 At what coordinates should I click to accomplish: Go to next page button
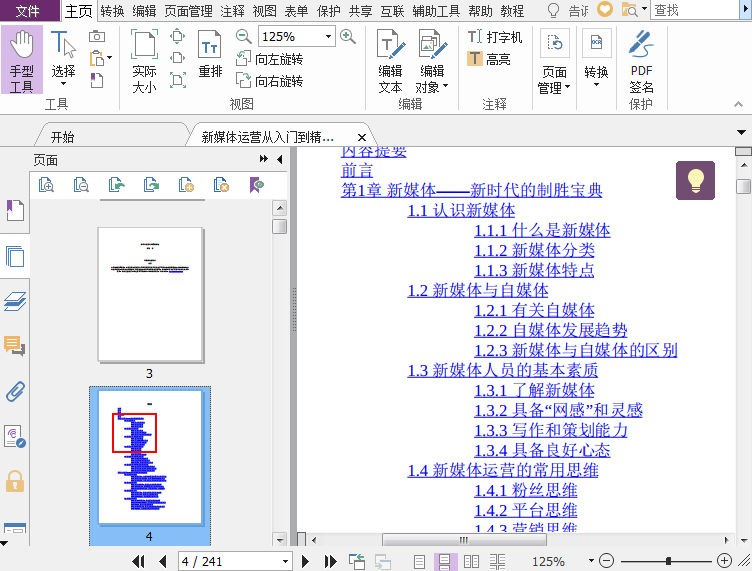pos(305,561)
